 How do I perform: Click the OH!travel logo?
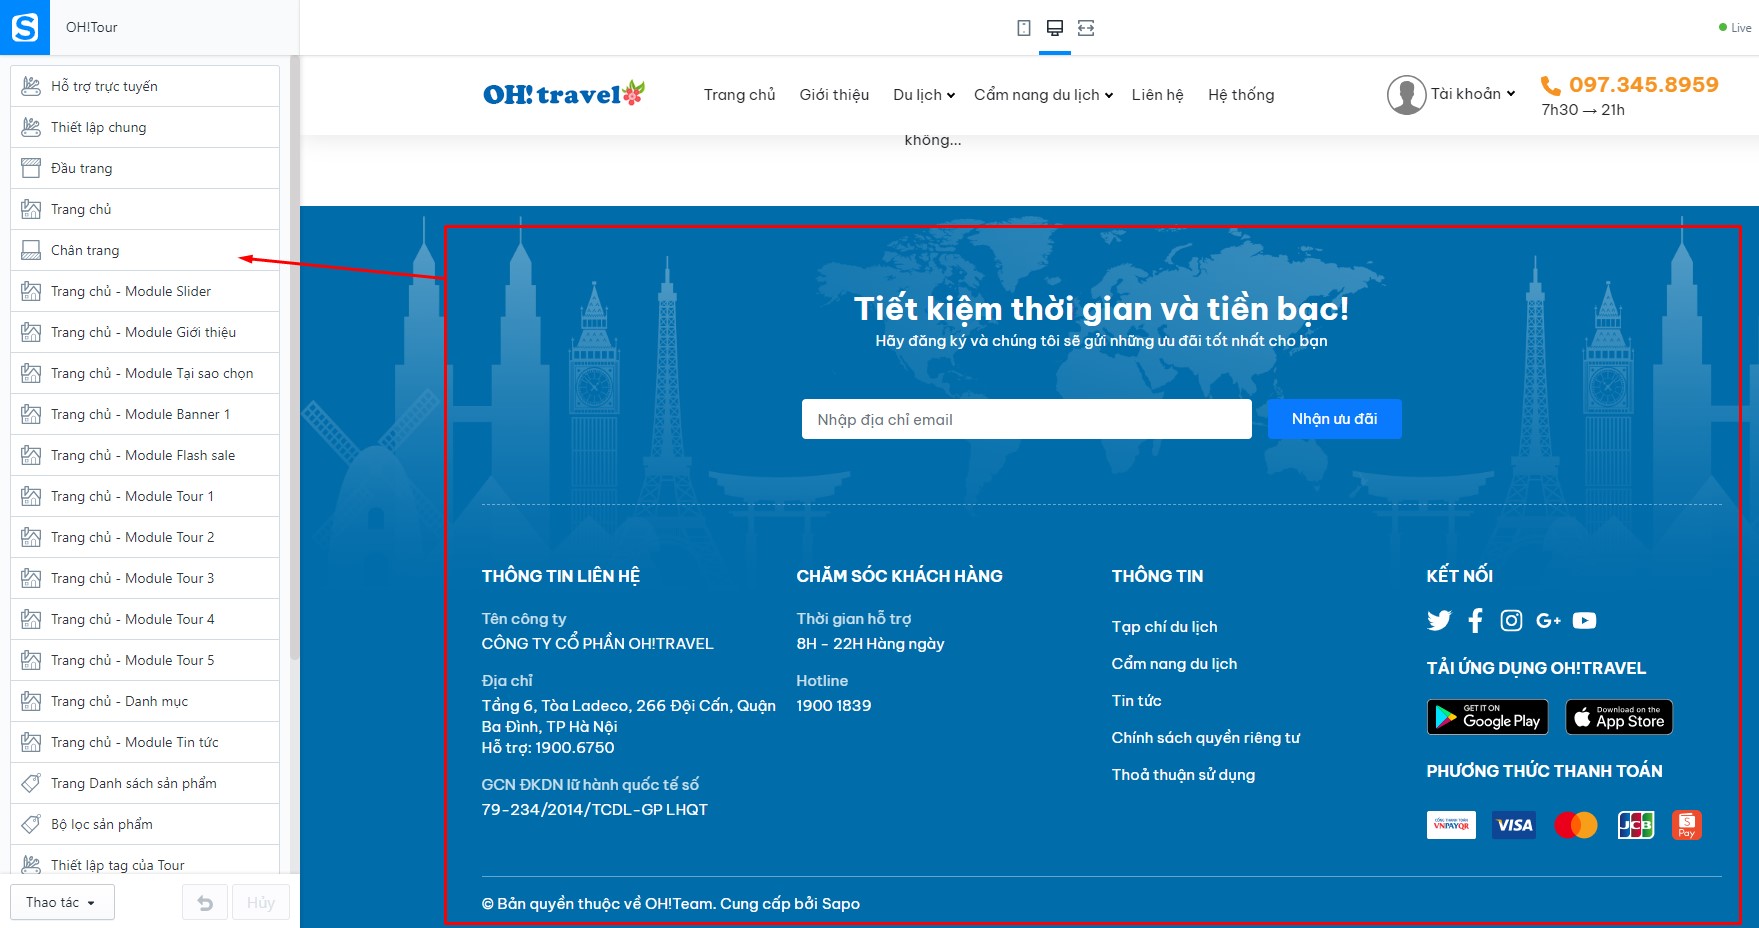[x=564, y=94]
